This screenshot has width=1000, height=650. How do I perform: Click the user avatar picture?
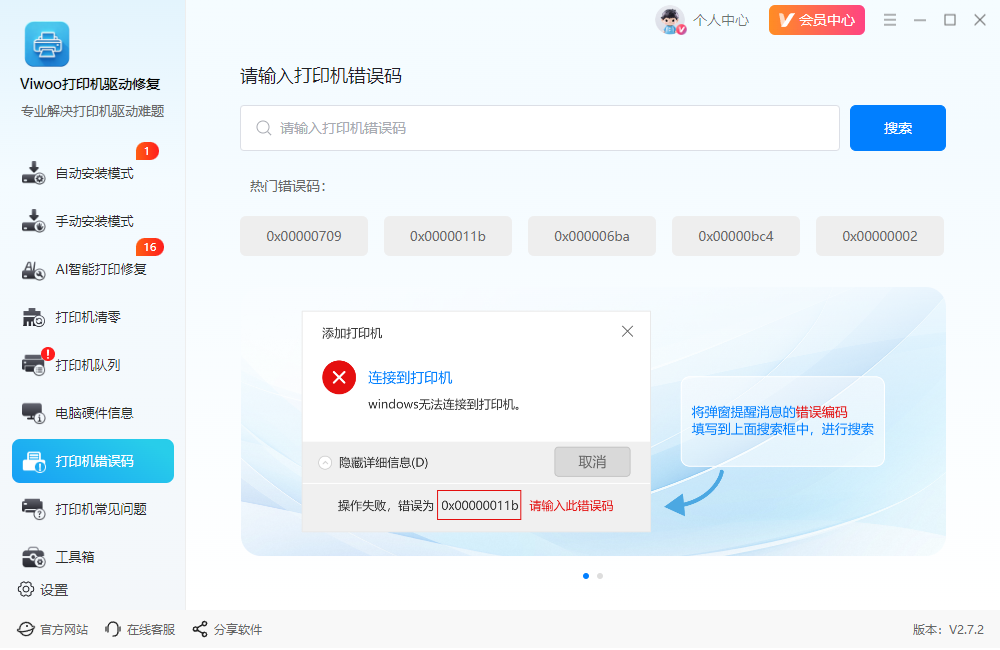pyautogui.click(x=670, y=20)
